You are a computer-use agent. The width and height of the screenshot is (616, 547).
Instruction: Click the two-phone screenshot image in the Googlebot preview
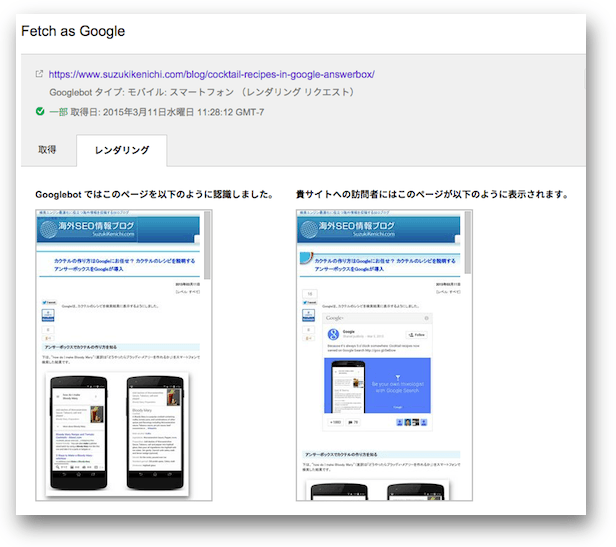coord(117,434)
